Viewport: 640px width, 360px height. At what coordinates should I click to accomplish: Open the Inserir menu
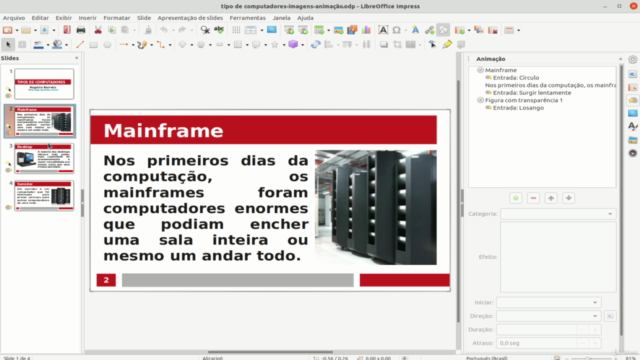(87, 18)
